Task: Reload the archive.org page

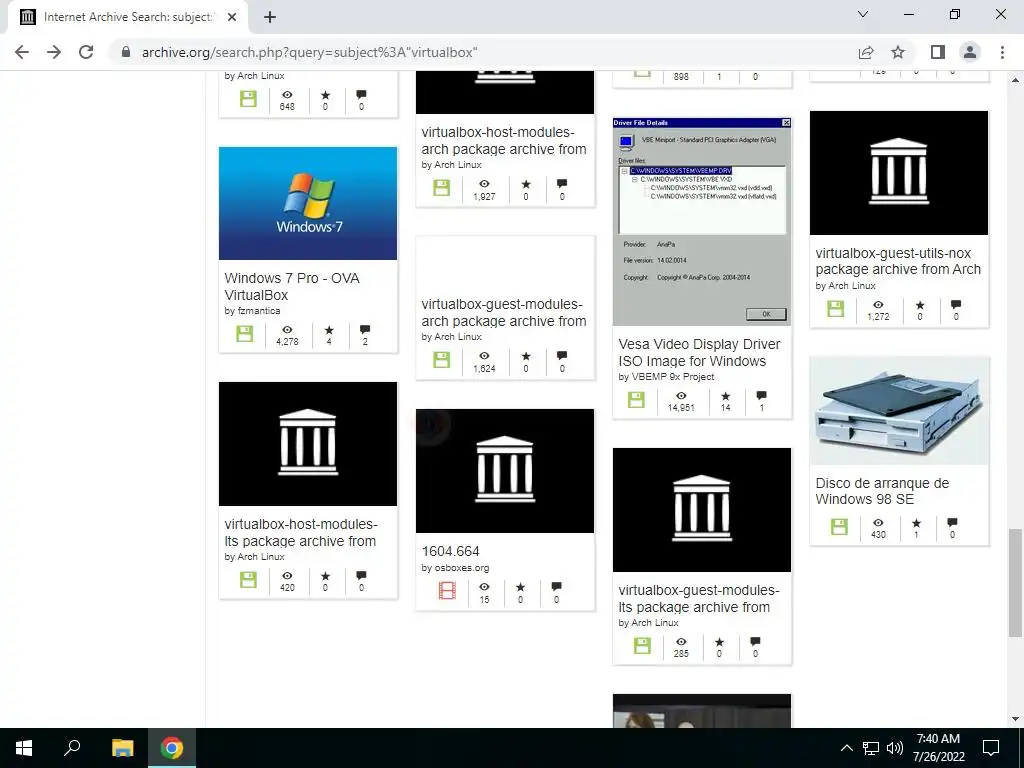Action: coord(86,52)
